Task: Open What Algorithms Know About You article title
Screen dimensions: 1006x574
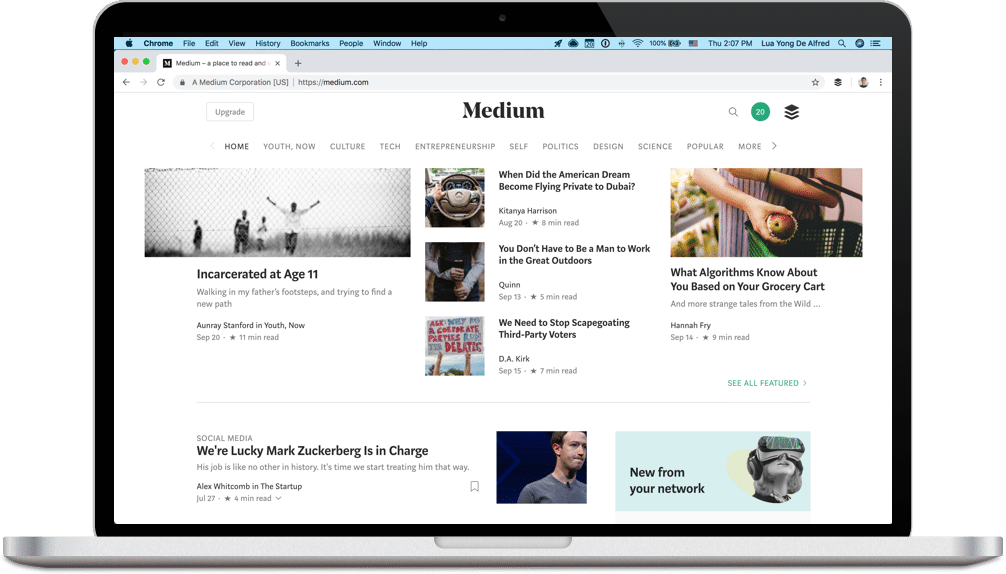Action: point(747,279)
